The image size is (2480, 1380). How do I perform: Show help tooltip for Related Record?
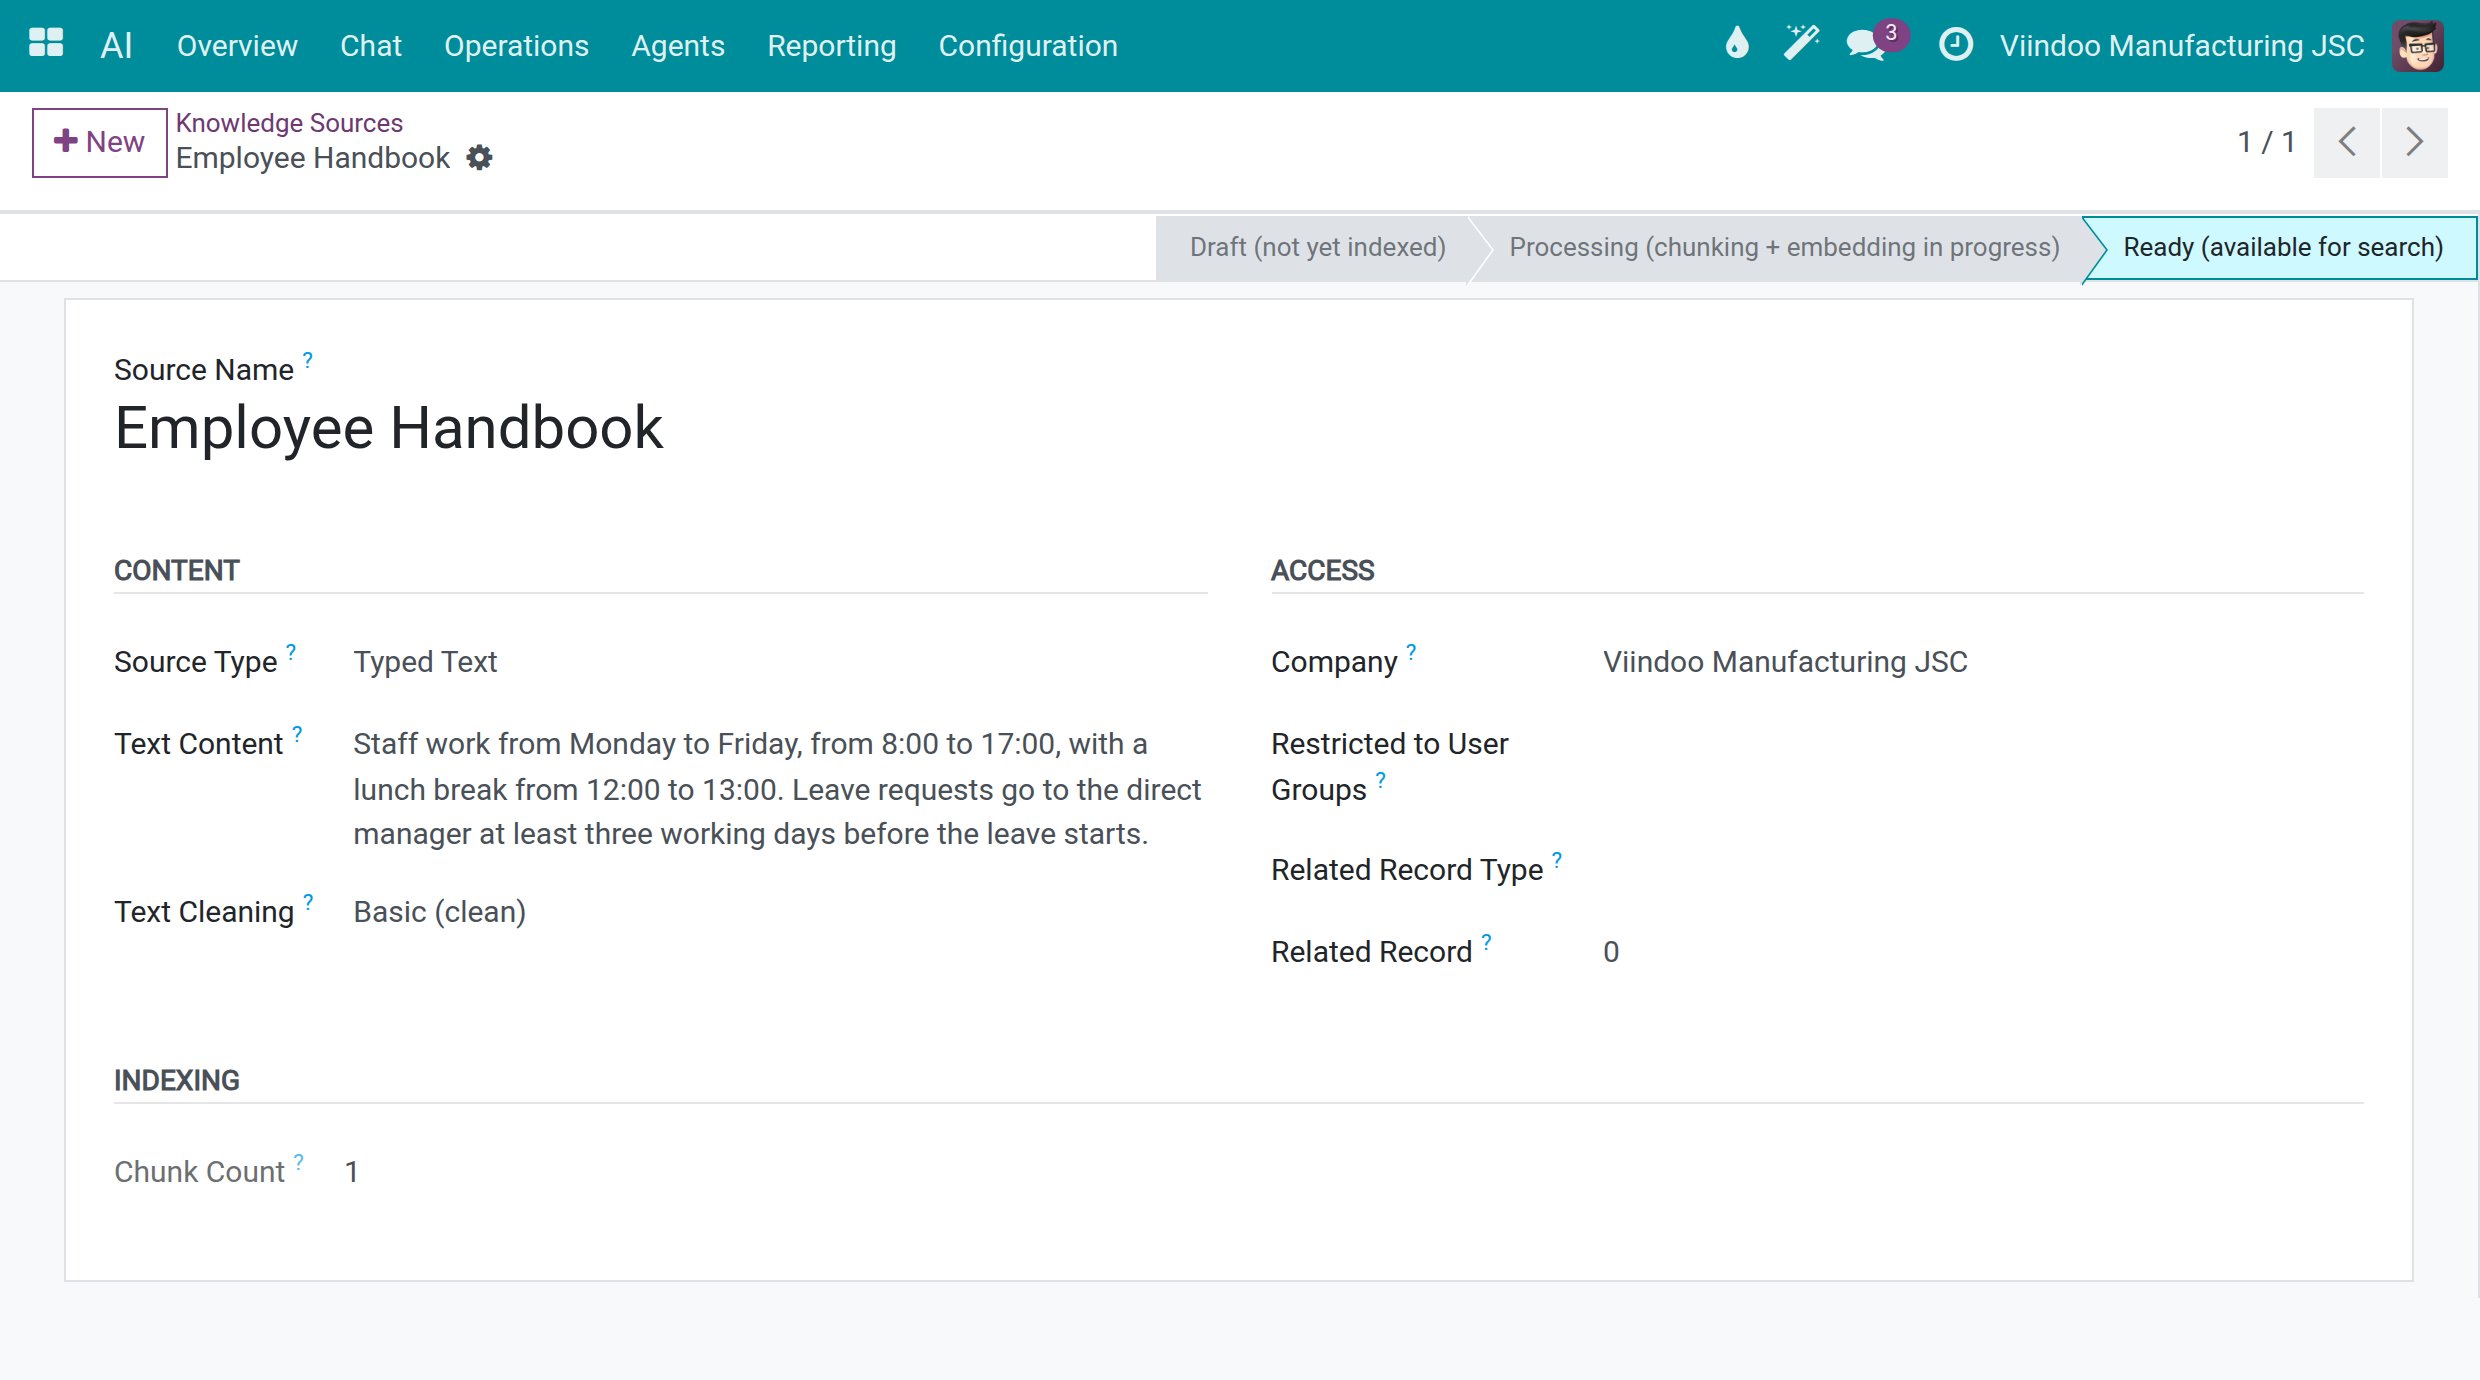pos(1487,941)
